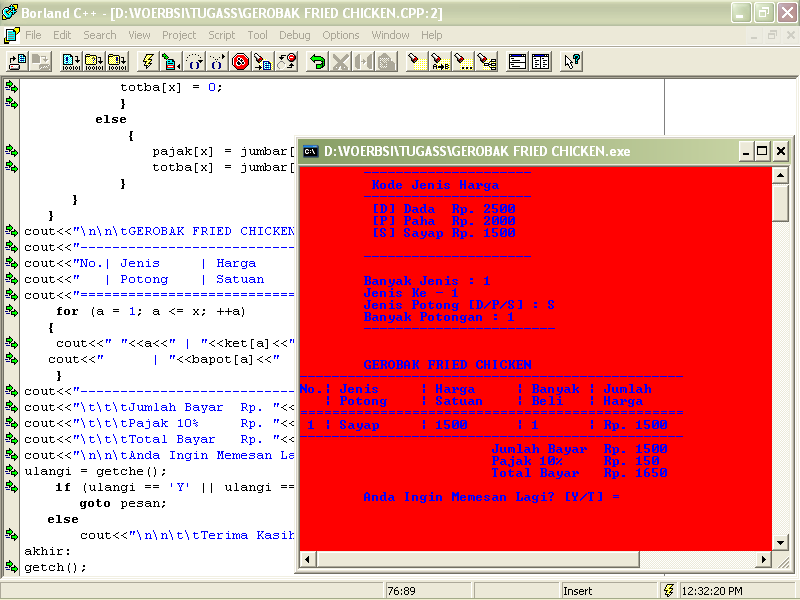Open the Search menu
Viewport: 800px width, 600px height.
tap(100, 35)
